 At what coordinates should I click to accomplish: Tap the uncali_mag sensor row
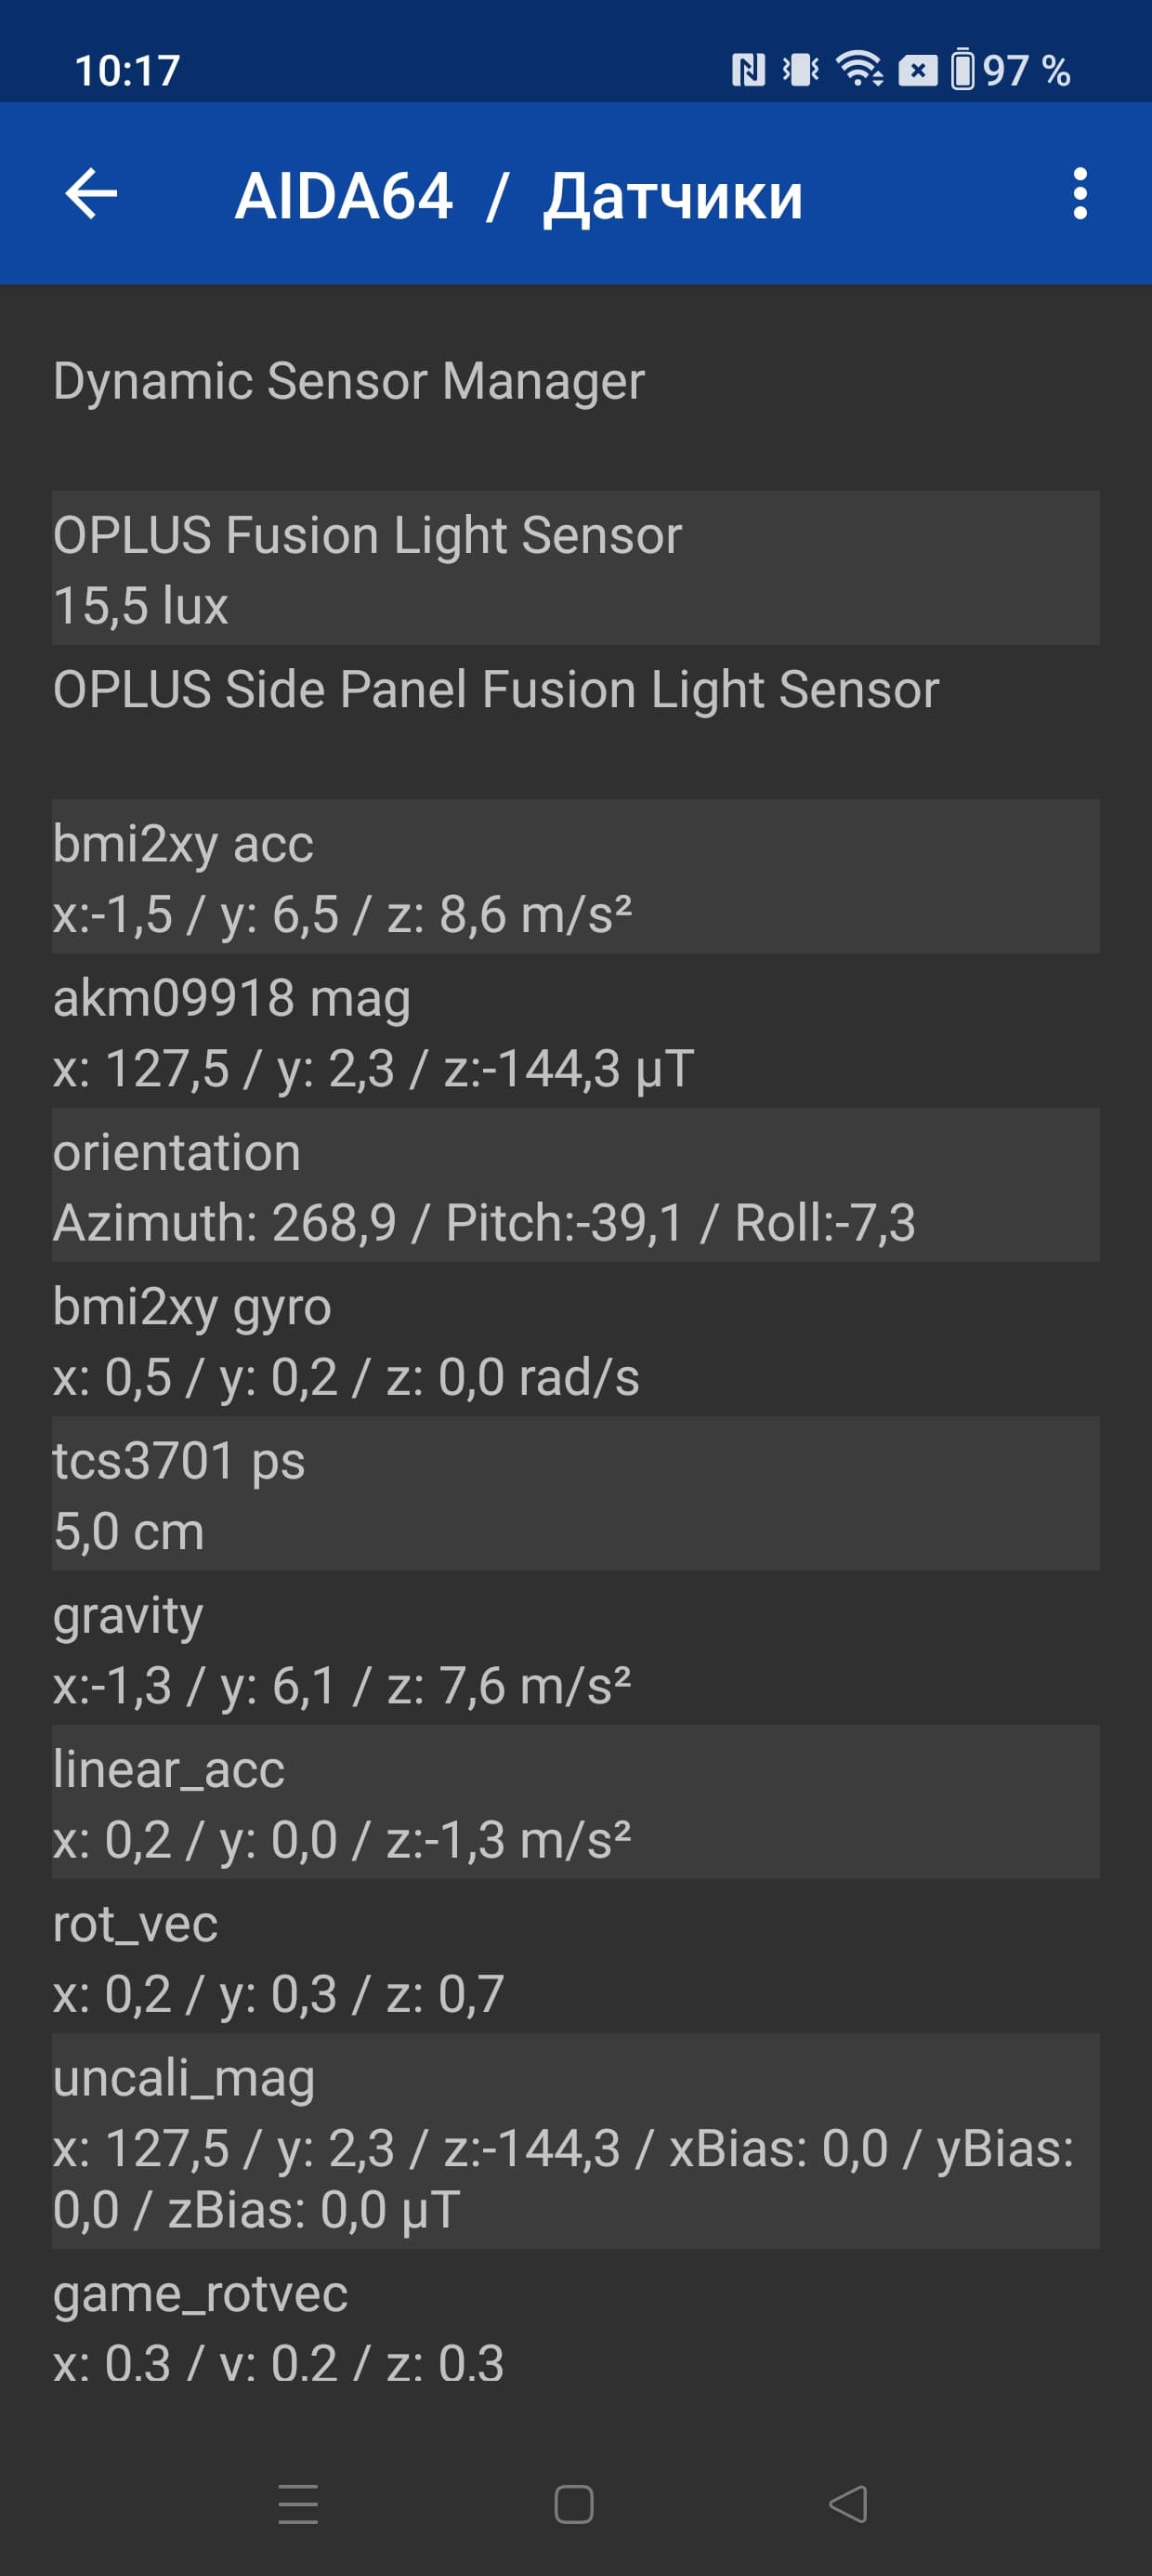575,2142
